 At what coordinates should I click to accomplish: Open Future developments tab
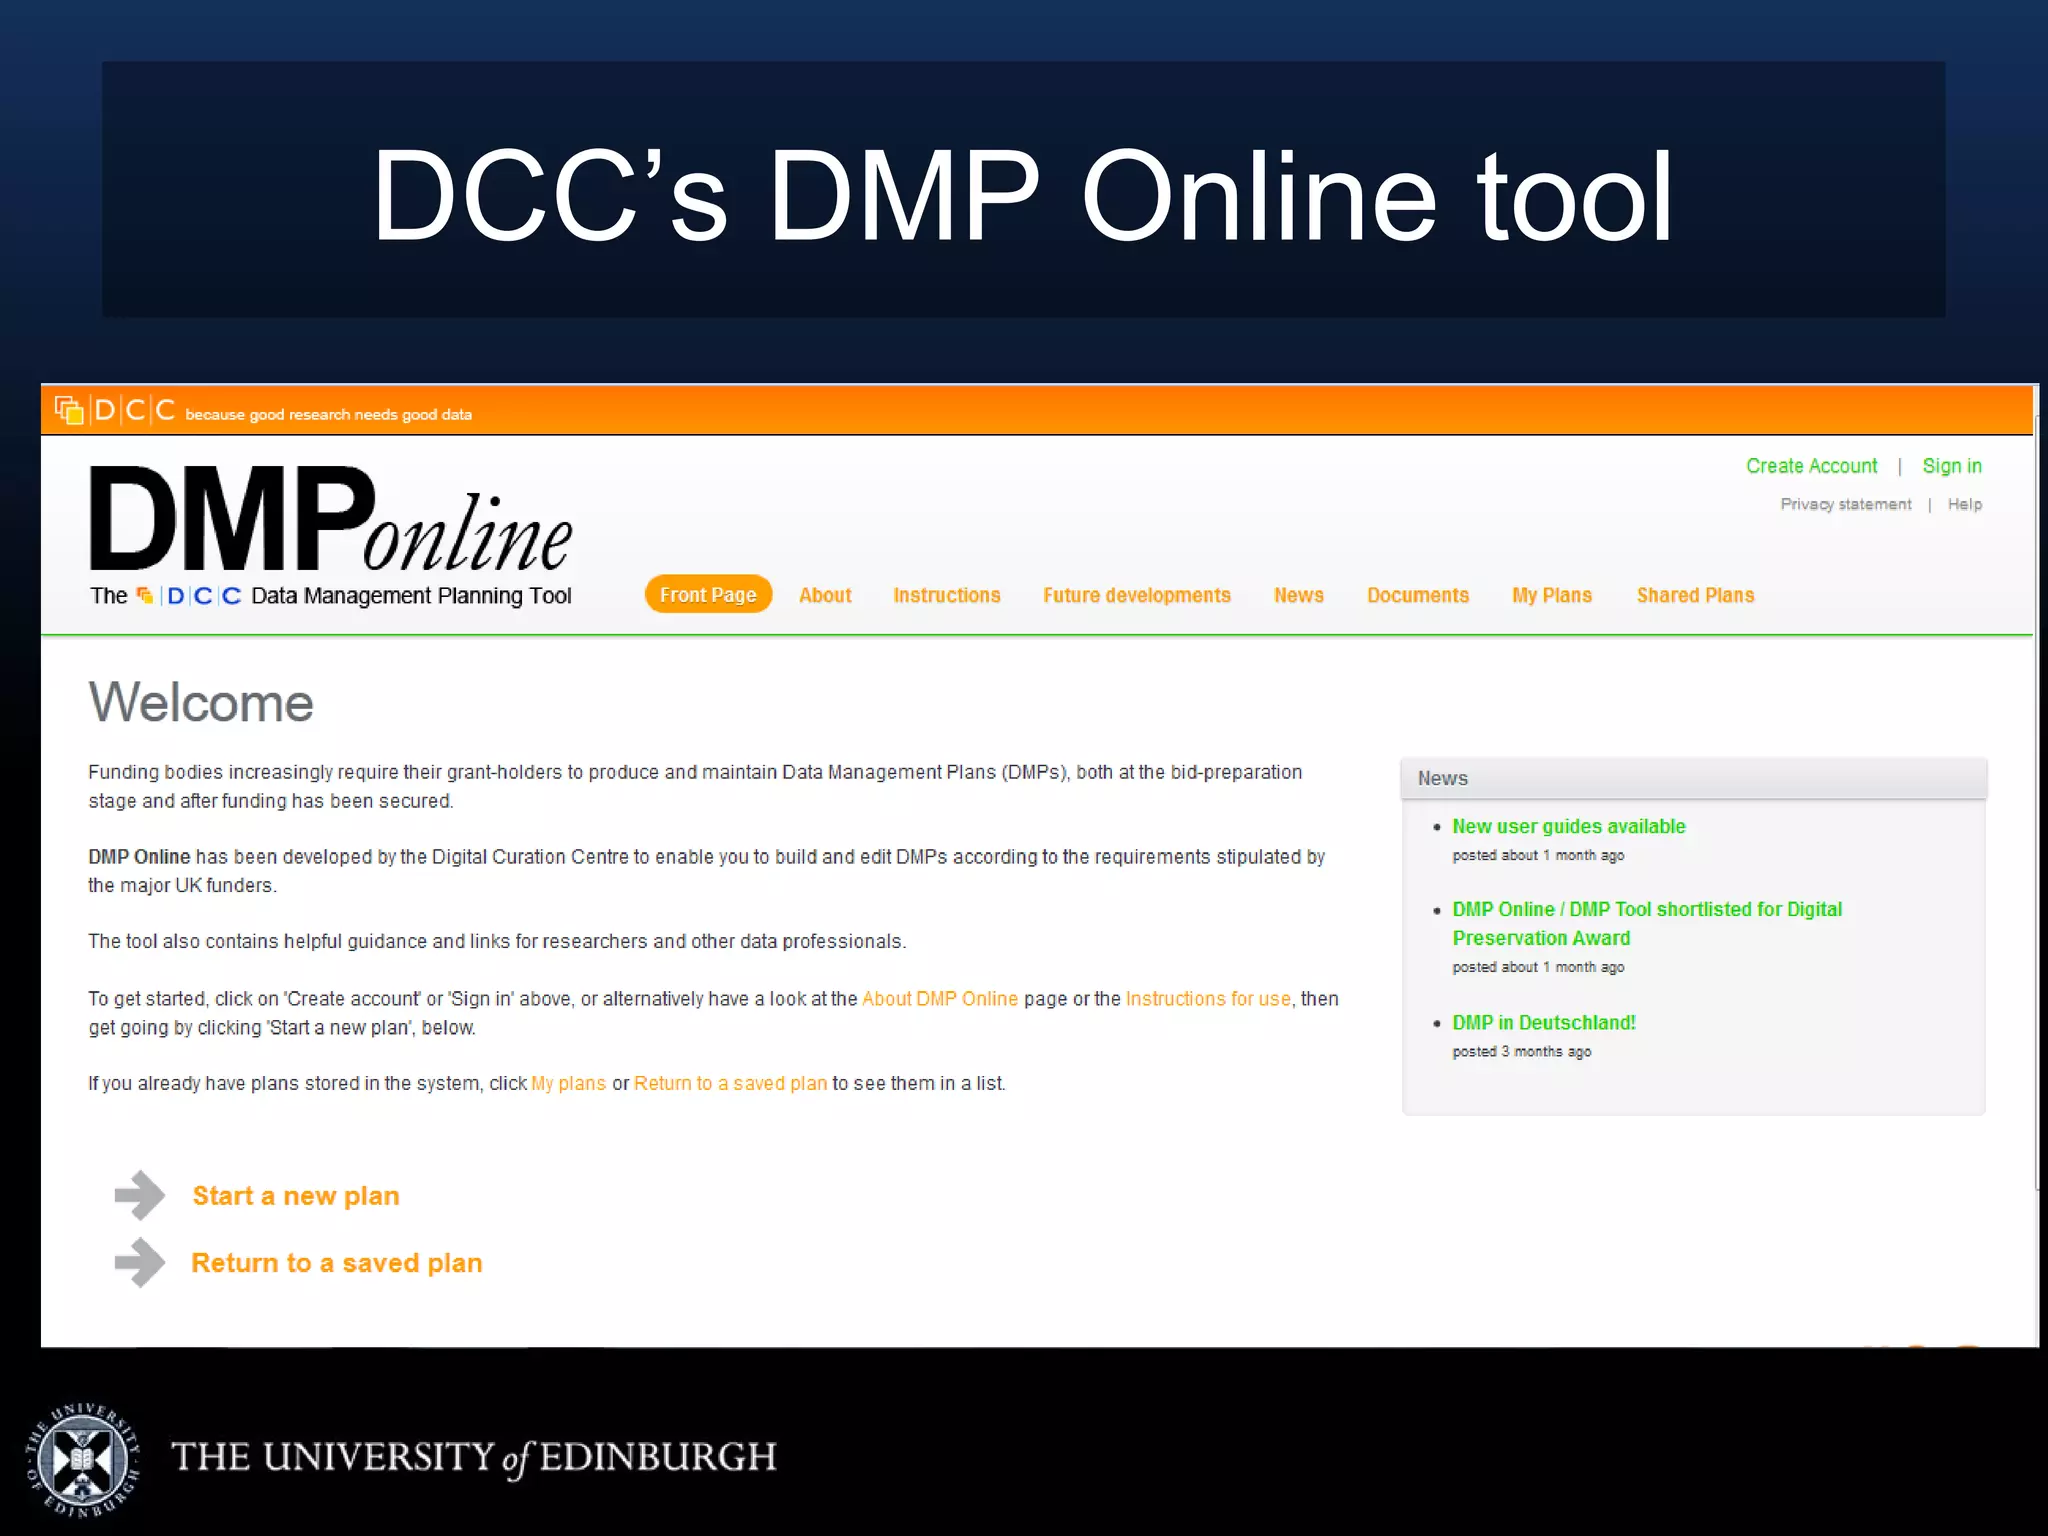click(x=1137, y=595)
